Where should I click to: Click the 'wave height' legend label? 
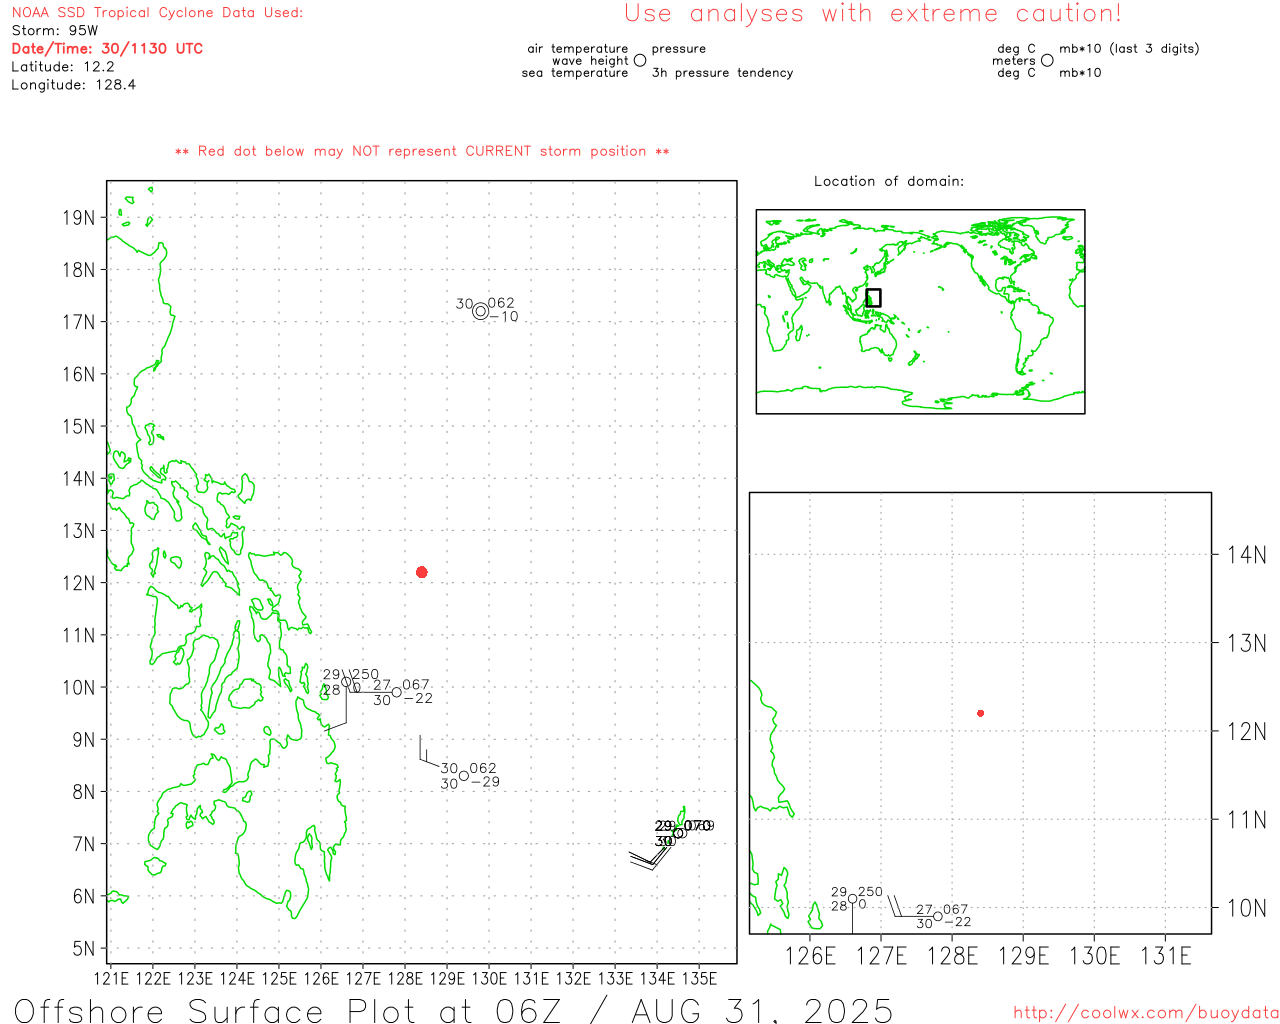pos(590,61)
